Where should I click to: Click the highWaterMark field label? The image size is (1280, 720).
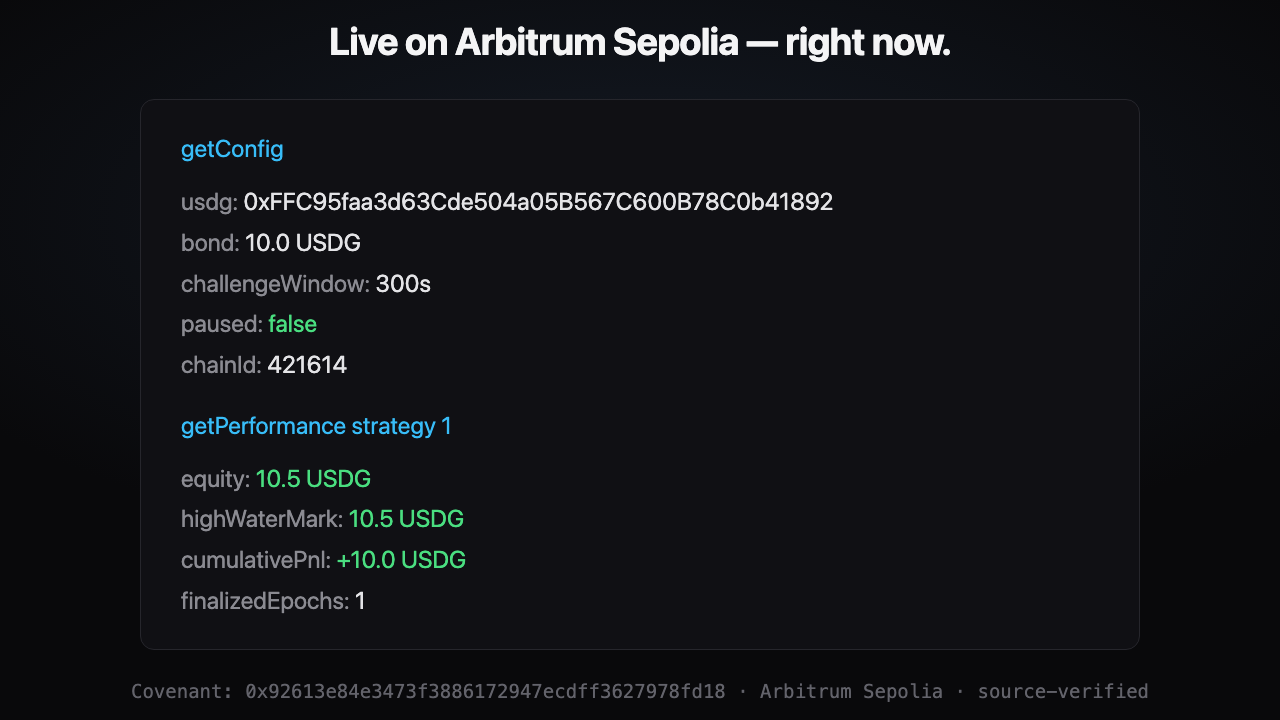262,519
